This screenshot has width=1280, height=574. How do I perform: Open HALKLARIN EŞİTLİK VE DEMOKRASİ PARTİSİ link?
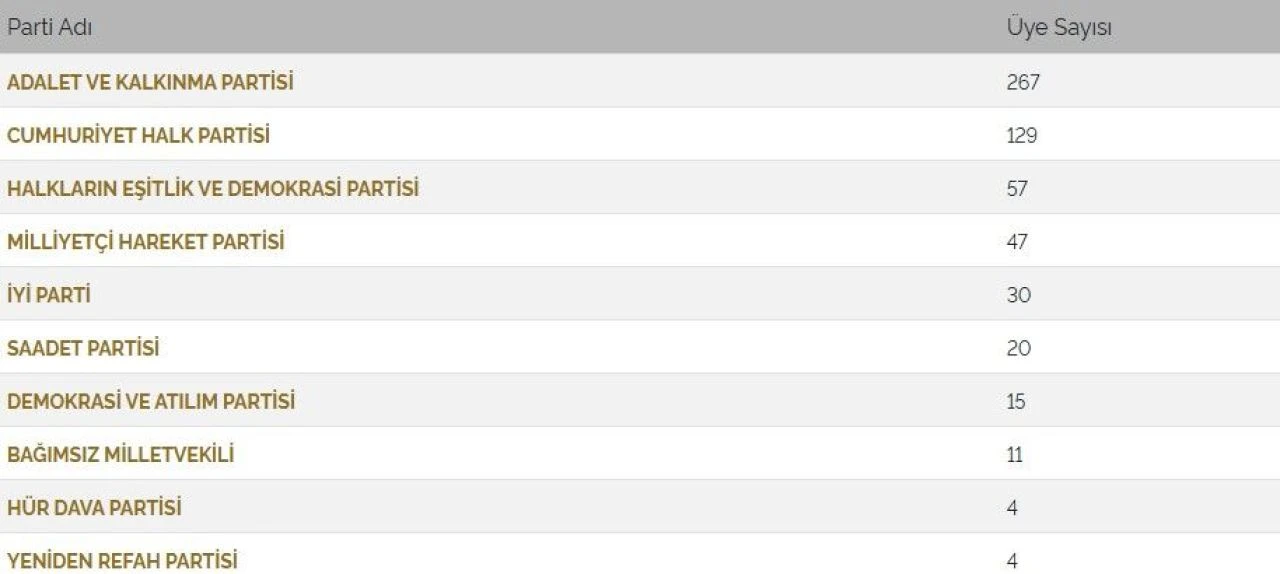pos(213,188)
